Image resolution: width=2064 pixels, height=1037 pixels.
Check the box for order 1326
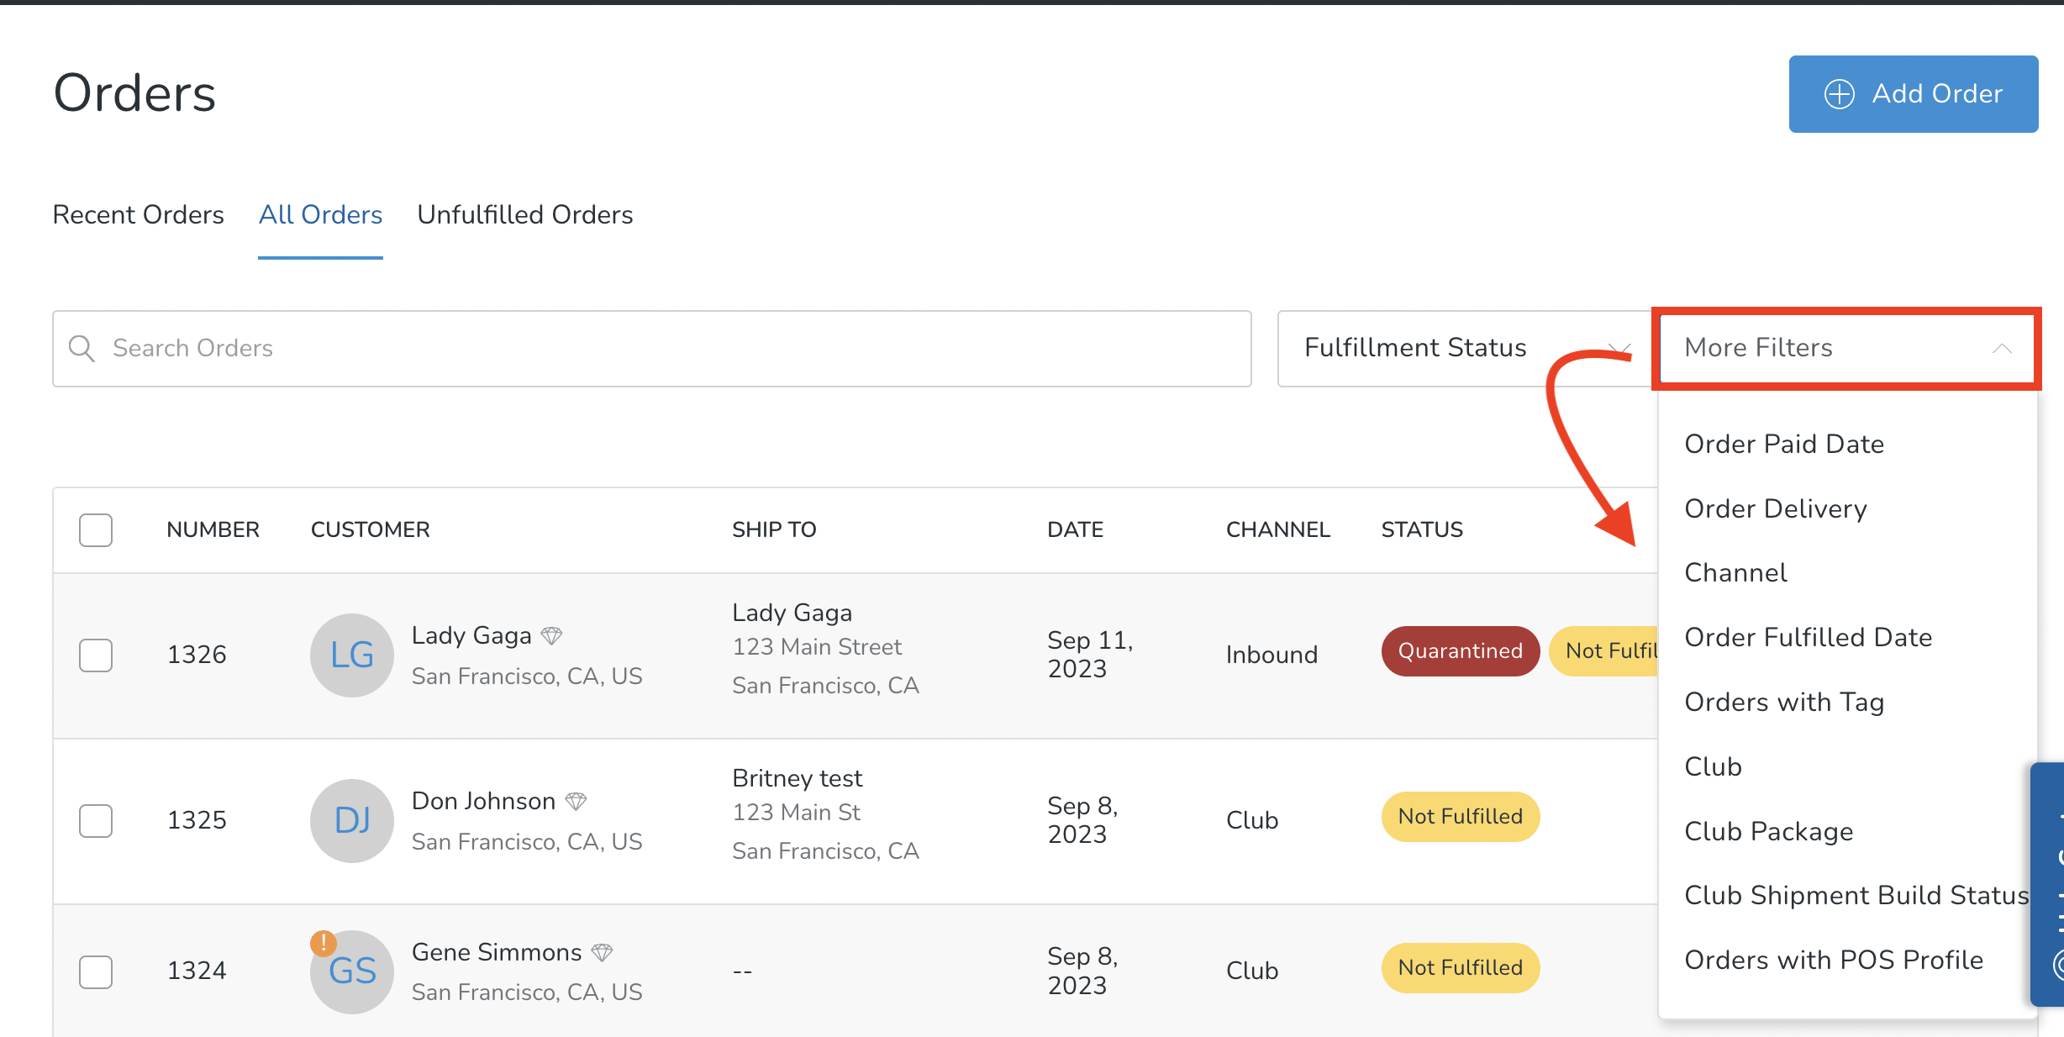pyautogui.click(x=96, y=655)
